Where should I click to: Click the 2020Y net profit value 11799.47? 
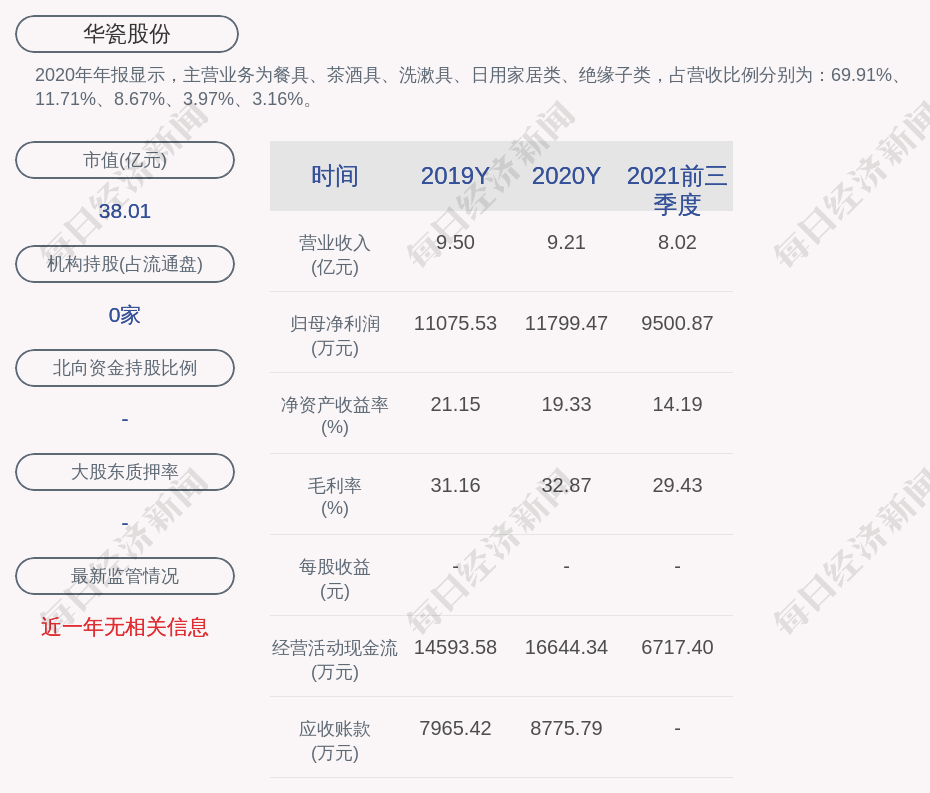pyautogui.click(x=566, y=324)
